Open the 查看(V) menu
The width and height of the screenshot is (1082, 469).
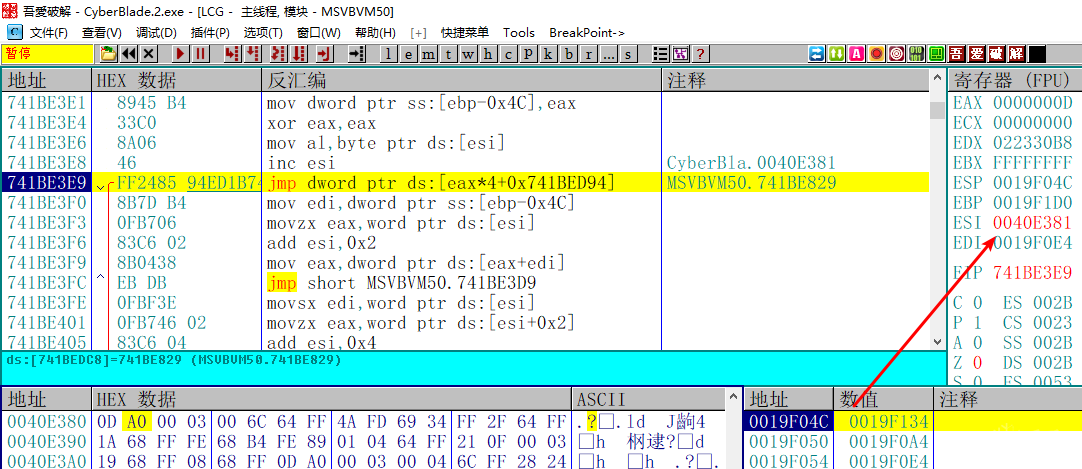pos(101,32)
